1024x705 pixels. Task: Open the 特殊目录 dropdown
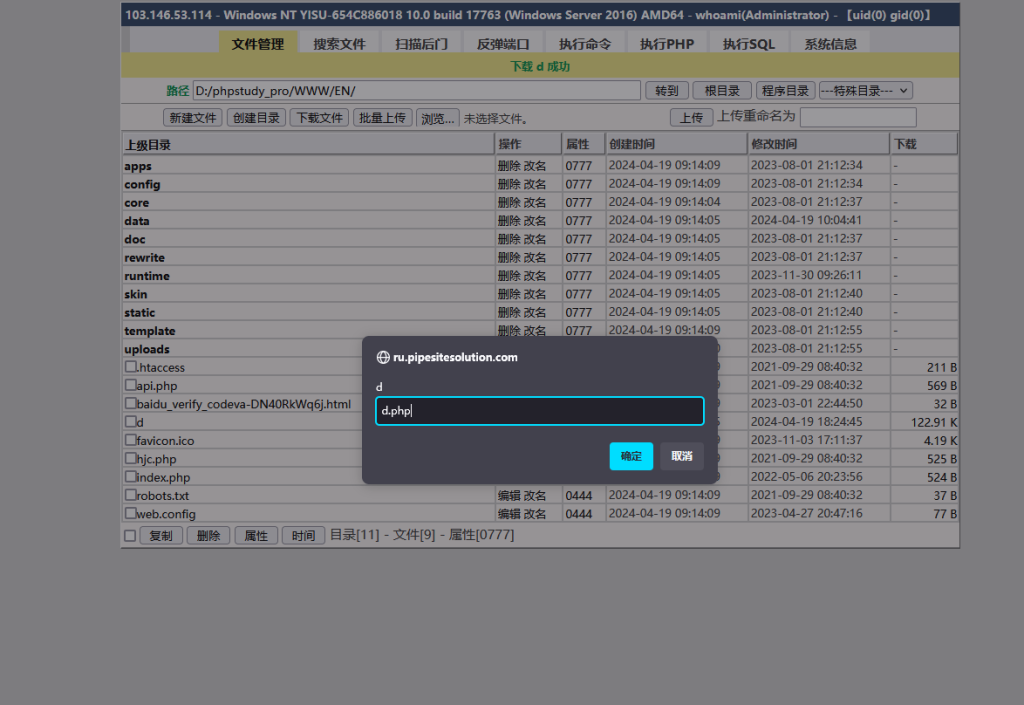(865, 91)
